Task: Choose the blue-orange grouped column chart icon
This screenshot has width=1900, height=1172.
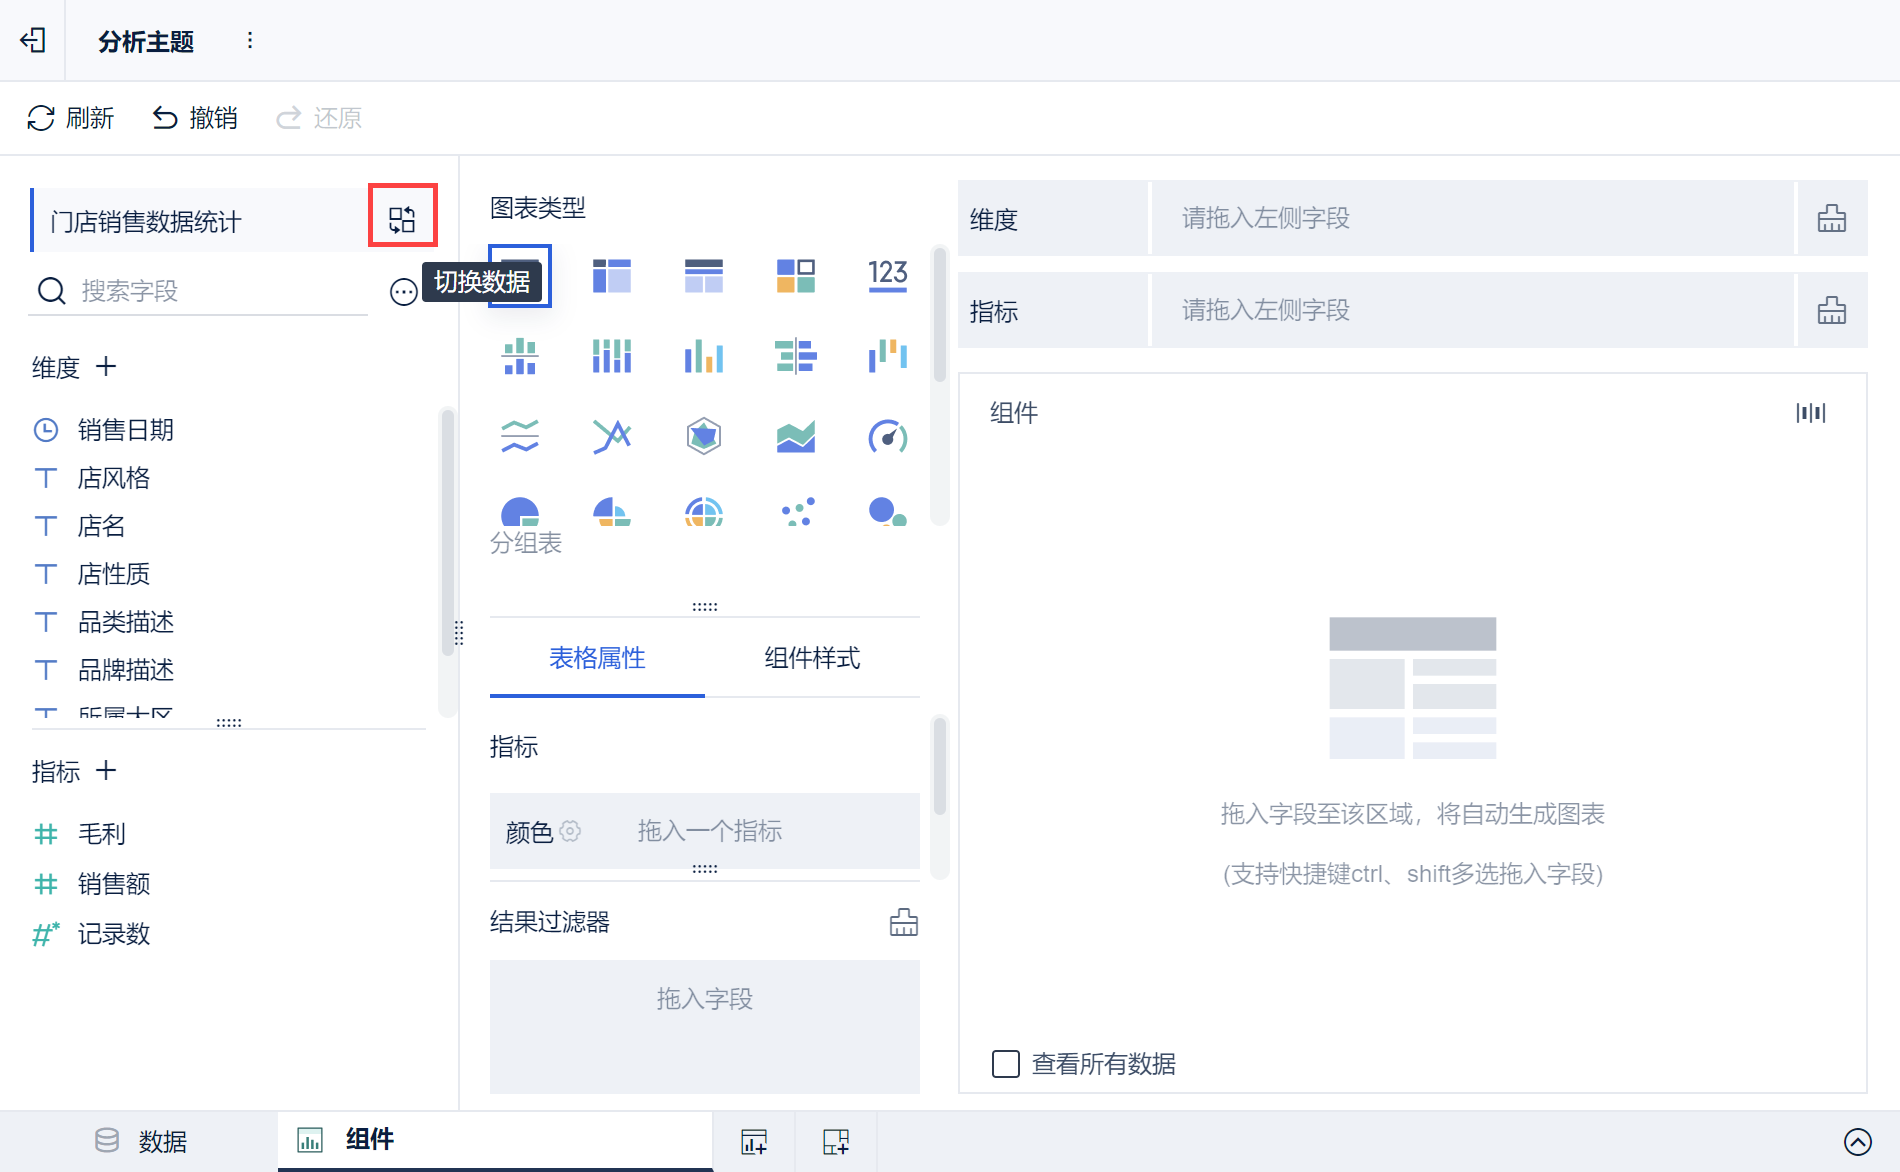Action: click(704, 356)
